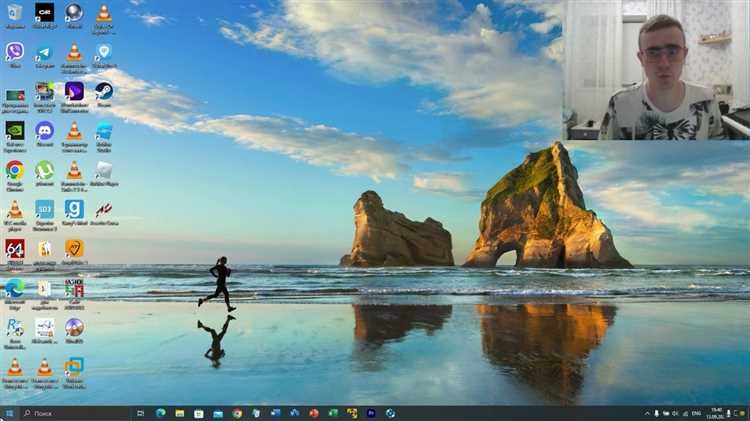Open Adobe Premiere Pro from taskbar
The height and width of the screenshot is (421, 750).
(x=371, y=412)
